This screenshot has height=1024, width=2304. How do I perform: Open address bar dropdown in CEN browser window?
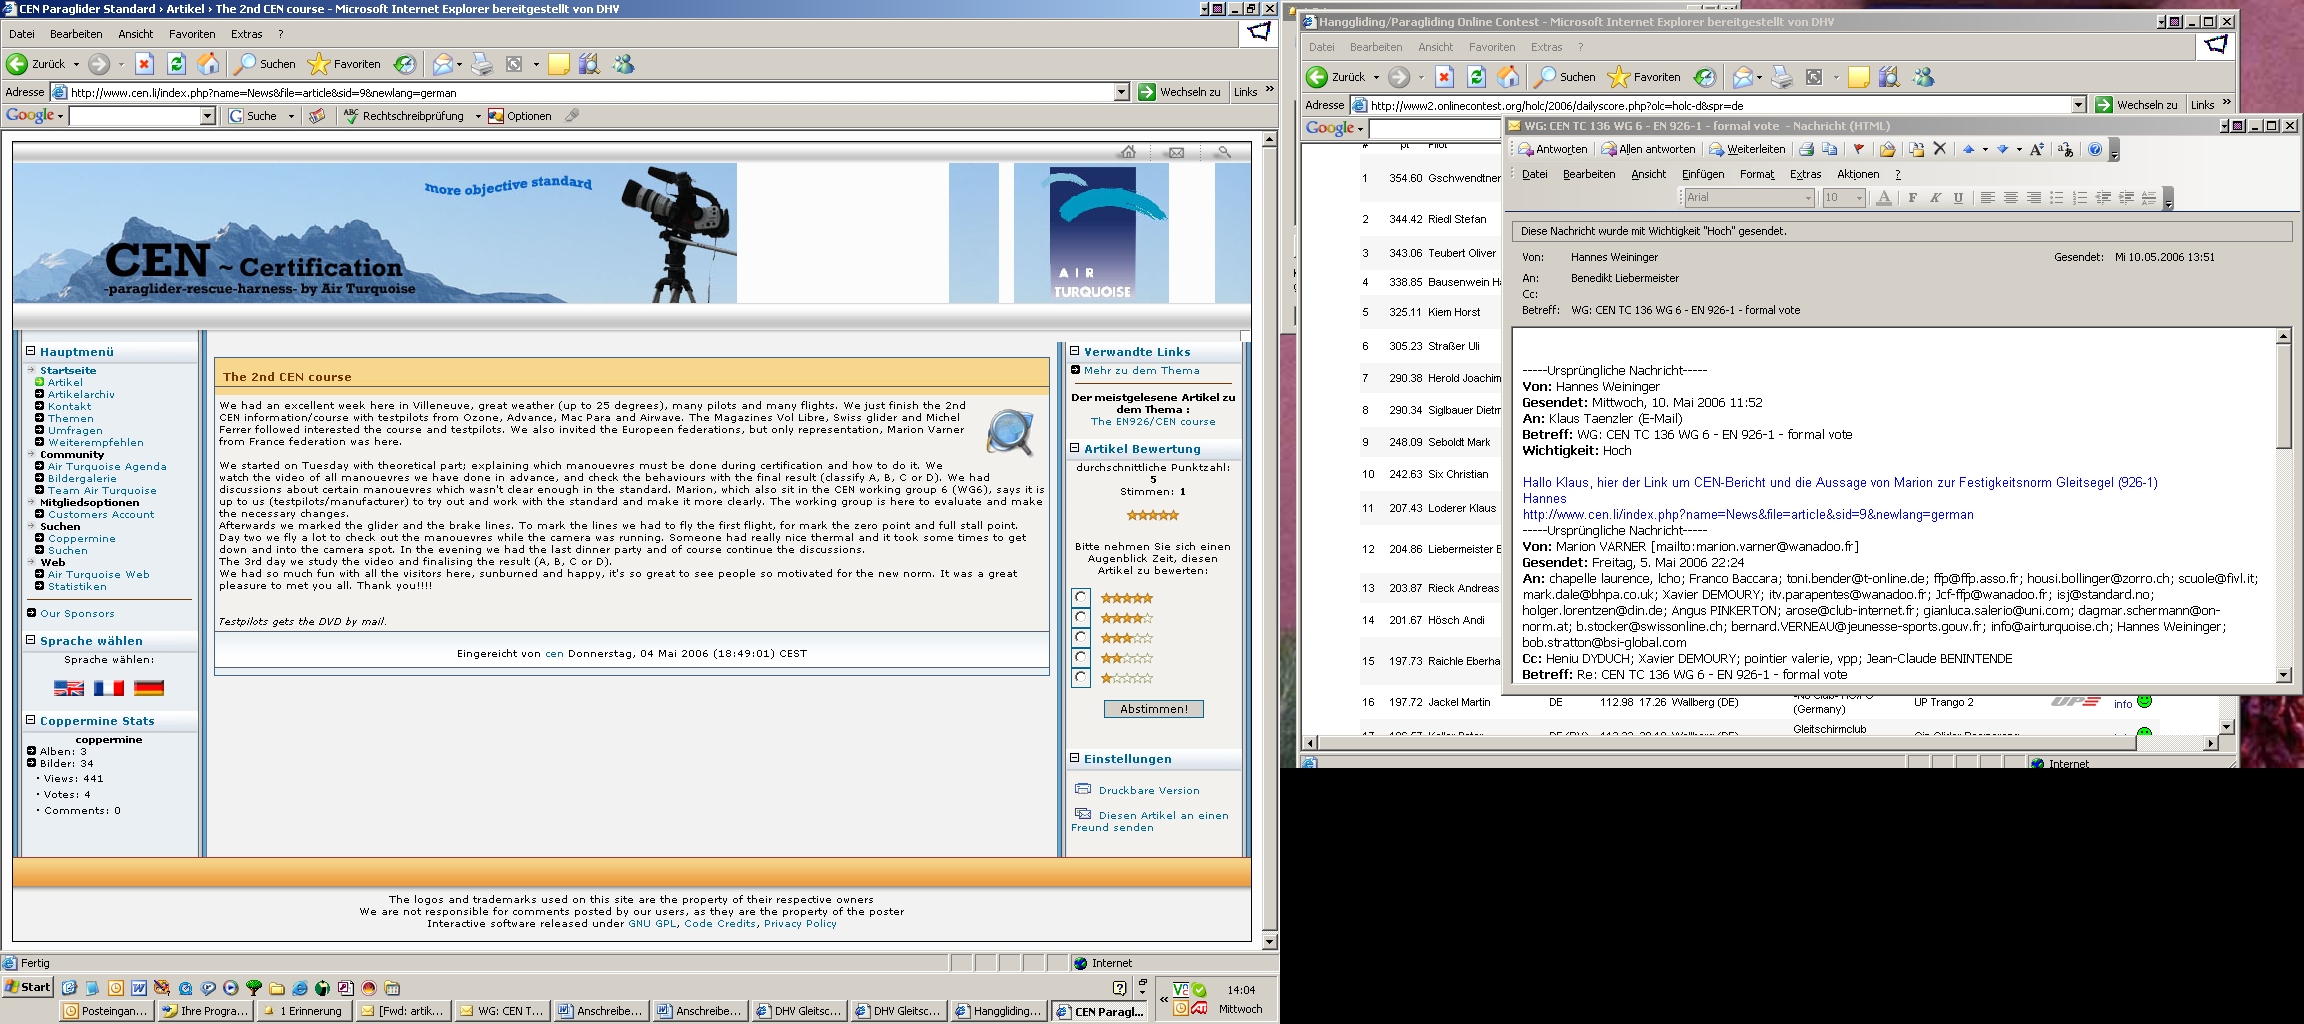[1121, 92]
